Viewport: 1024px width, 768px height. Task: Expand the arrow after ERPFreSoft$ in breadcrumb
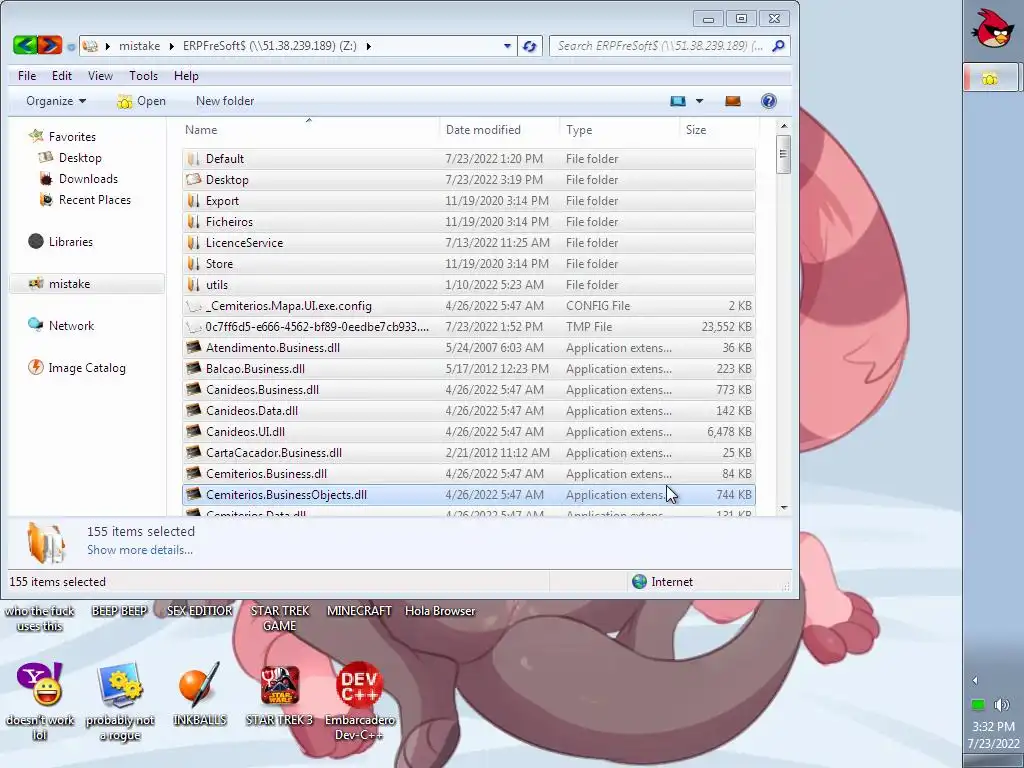click(368, 46)
